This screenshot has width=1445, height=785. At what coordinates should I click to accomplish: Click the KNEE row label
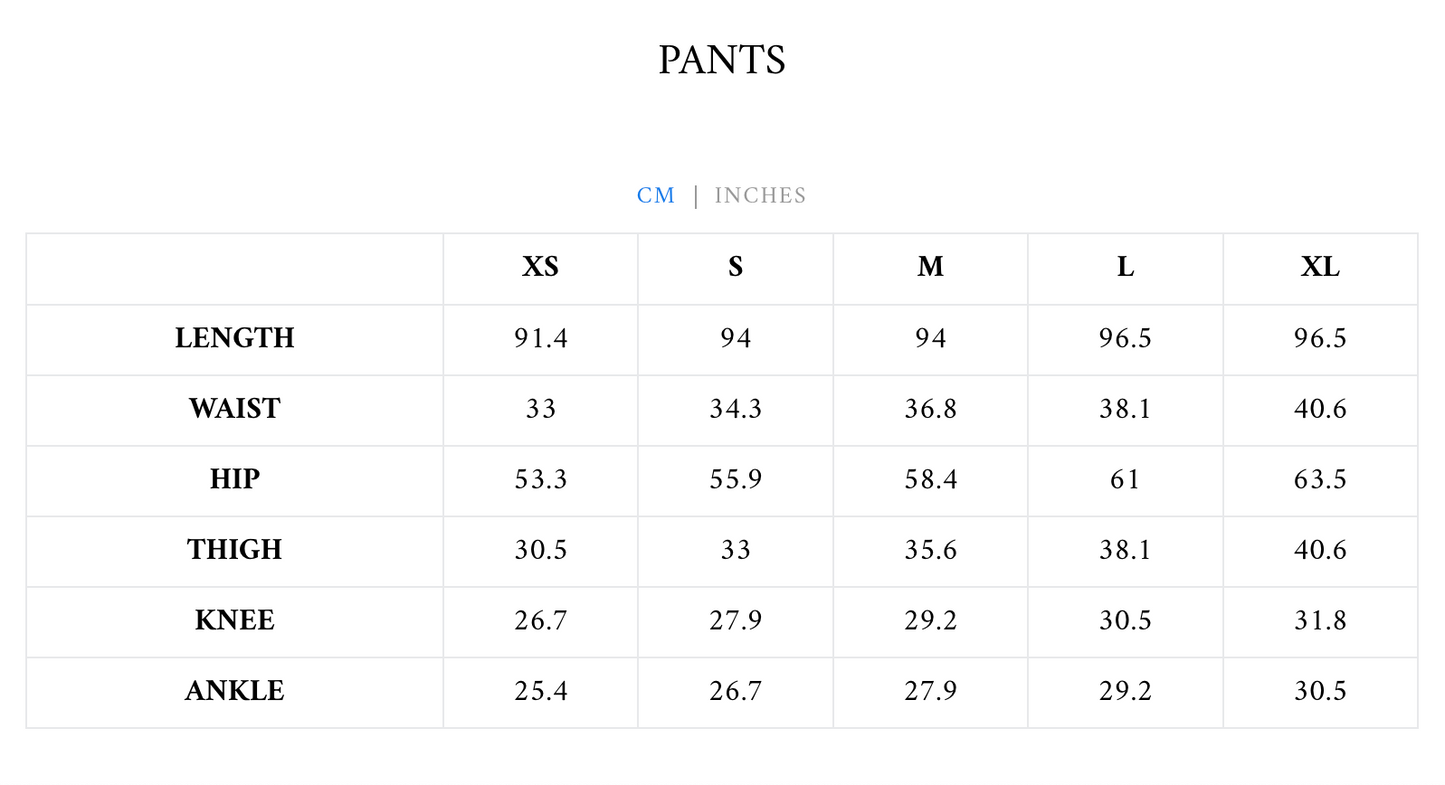coord(235,621)
